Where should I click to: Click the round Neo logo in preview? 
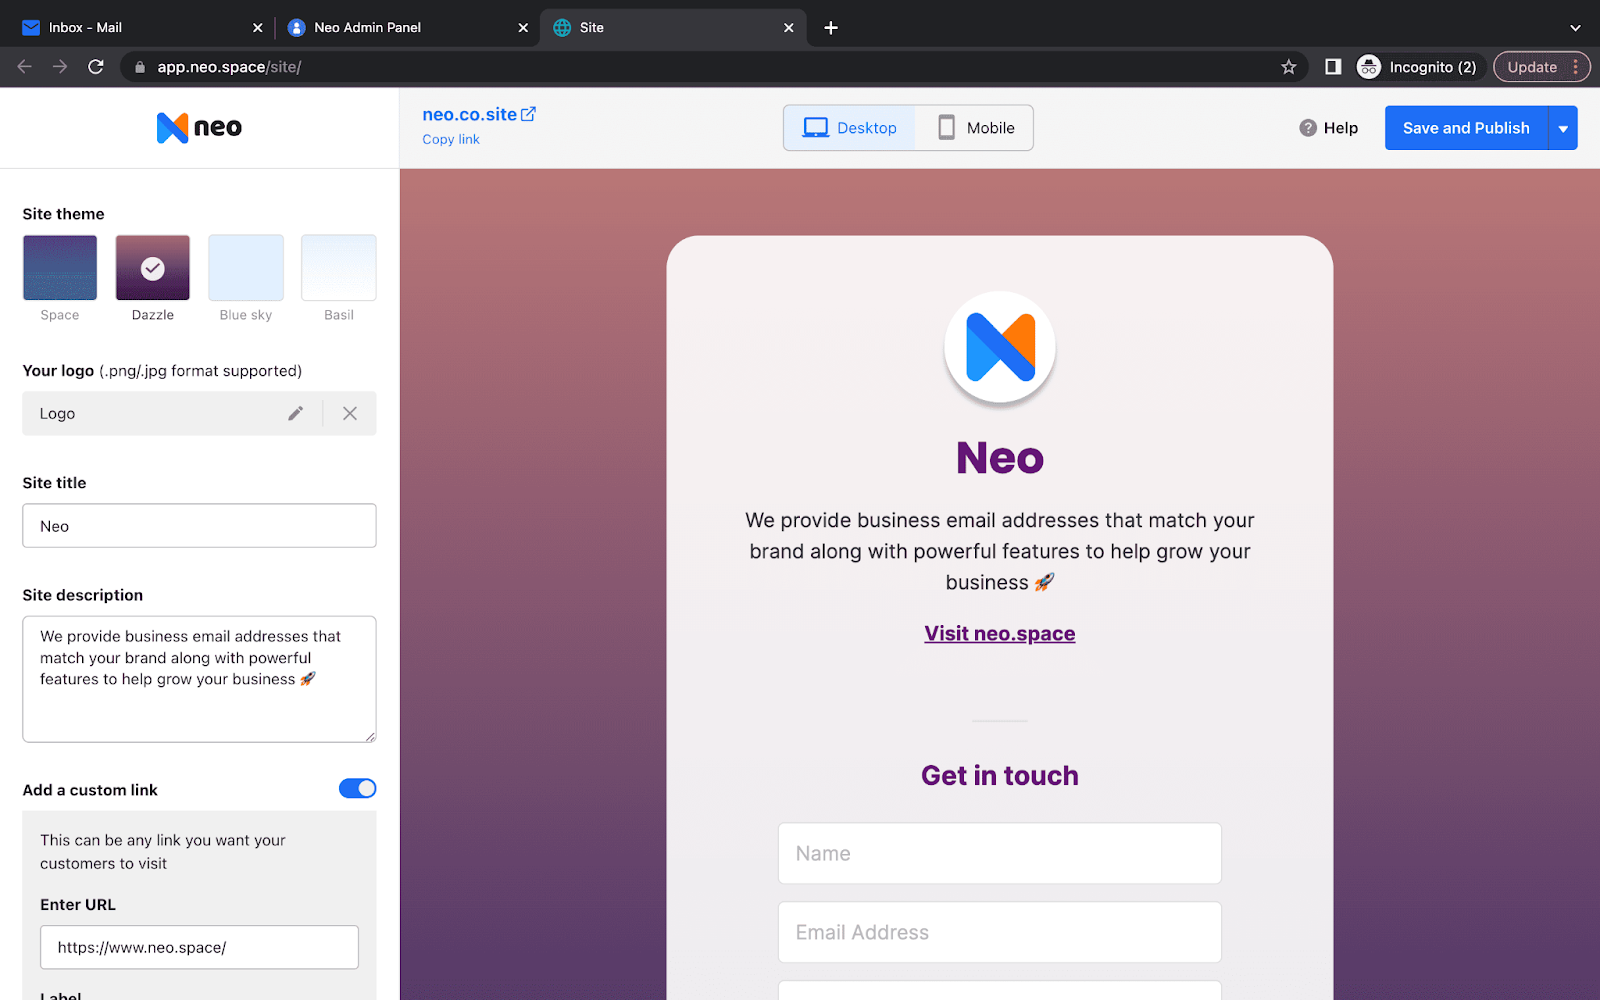click(x=1000, y=347)
